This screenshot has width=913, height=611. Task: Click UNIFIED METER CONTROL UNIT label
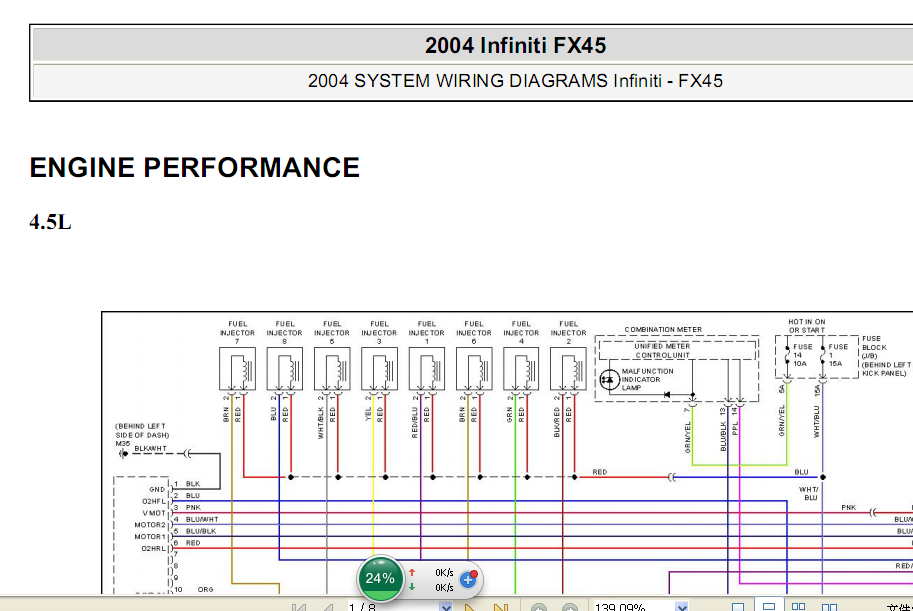tap(663, 351)
